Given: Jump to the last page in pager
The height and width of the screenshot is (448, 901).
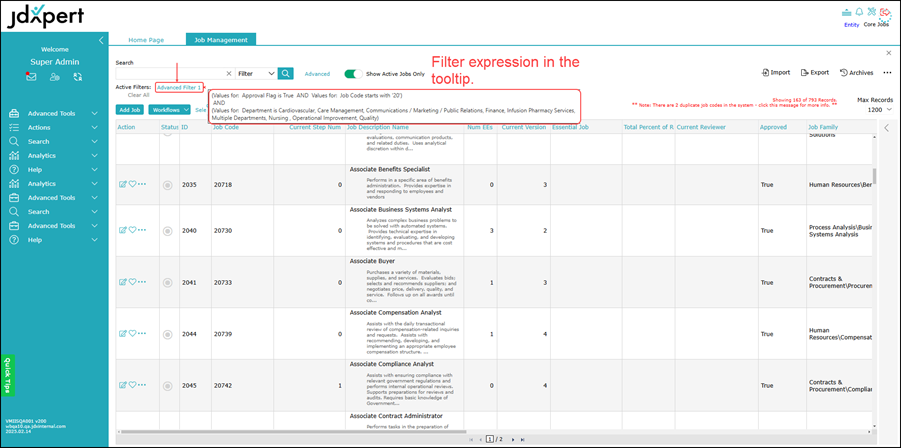Looking at the screenshot, I should point(522,439).
